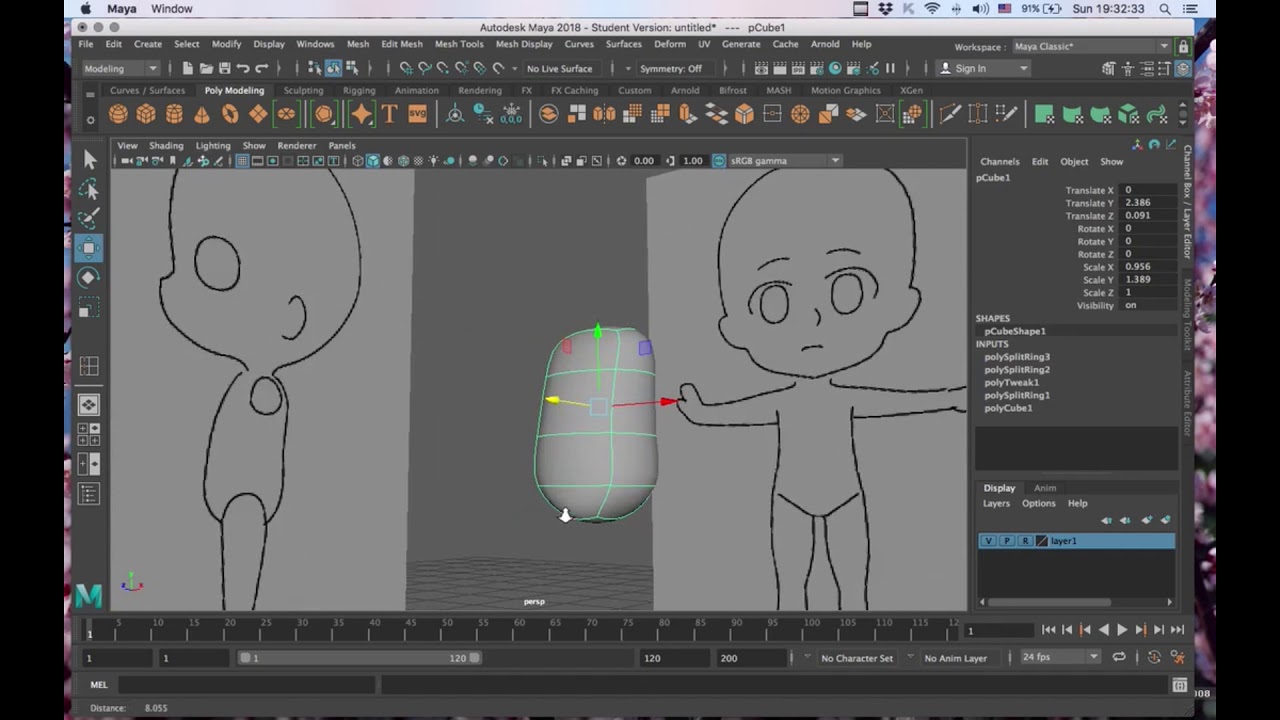
Task: Activate the Move tool in toolbox
Action: point(89,248)
